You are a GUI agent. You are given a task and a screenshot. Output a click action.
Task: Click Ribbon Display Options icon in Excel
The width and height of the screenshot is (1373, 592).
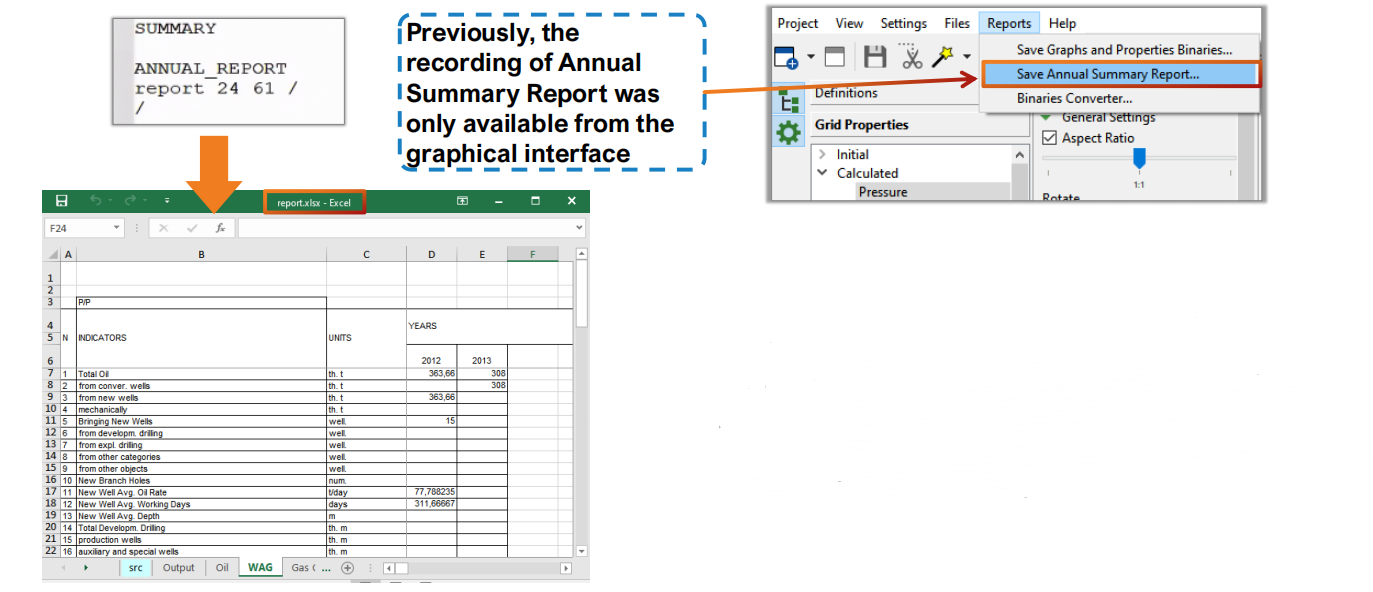point(463,201)
